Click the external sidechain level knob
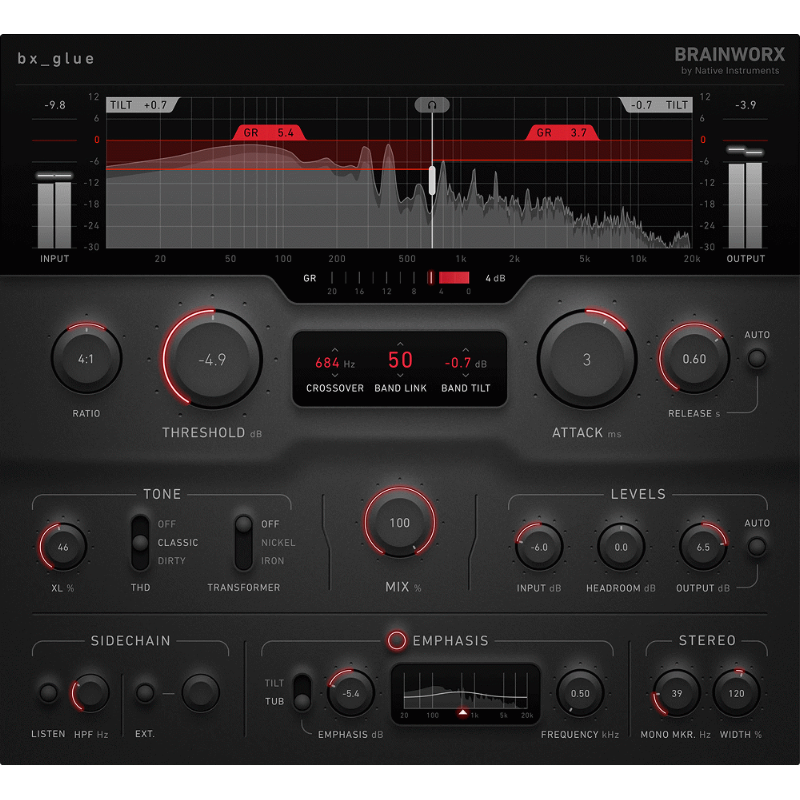This screenshot has width=800, height=800. [201, 693]
